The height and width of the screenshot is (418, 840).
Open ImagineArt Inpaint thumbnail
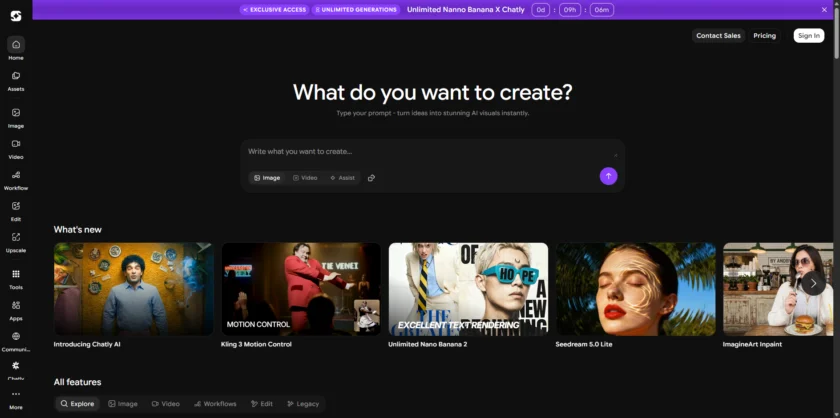tap(778, 289)
